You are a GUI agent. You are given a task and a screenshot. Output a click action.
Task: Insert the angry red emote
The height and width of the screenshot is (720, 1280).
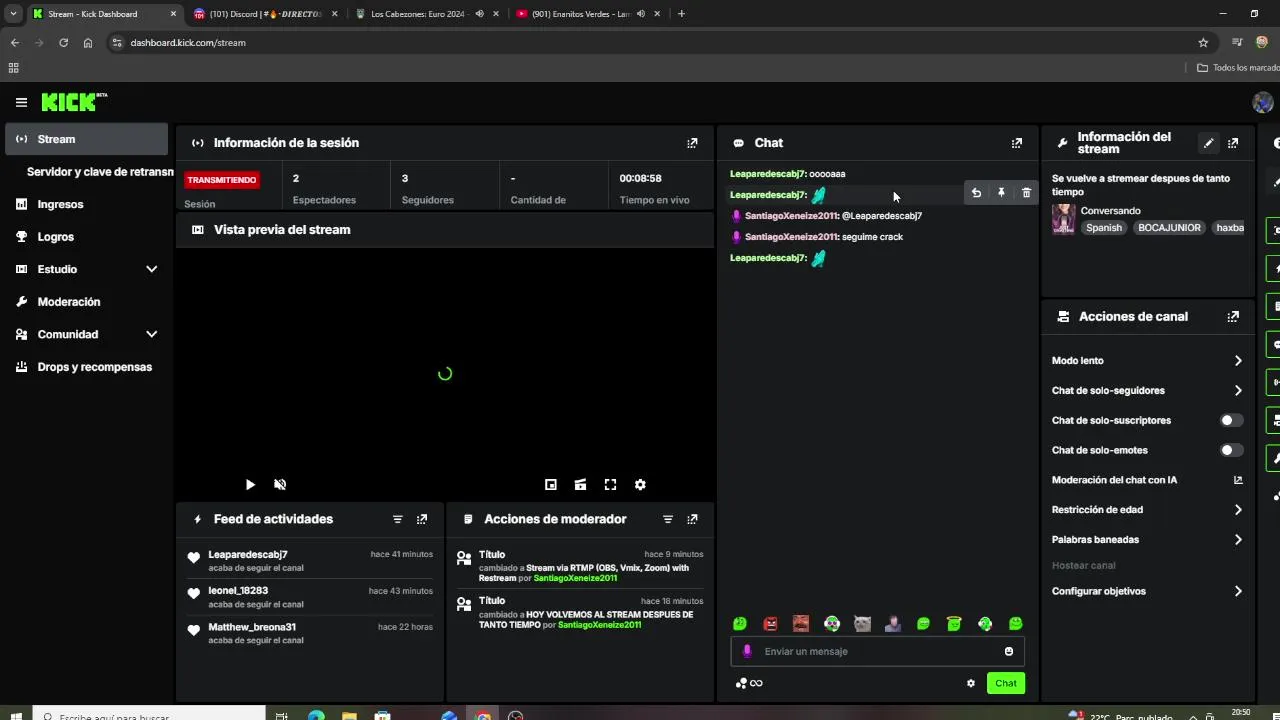770,624
